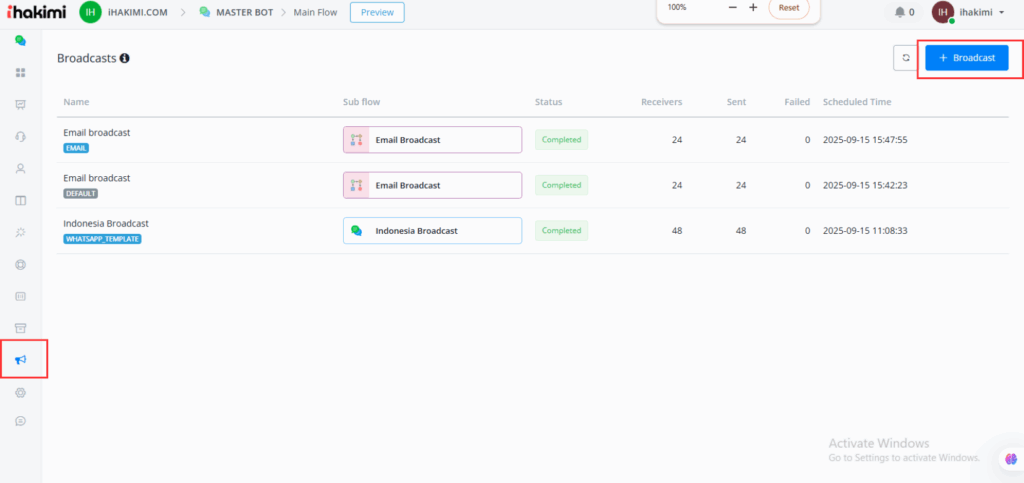Click the Preview button

pyautogui.click(x=377, y=12)
